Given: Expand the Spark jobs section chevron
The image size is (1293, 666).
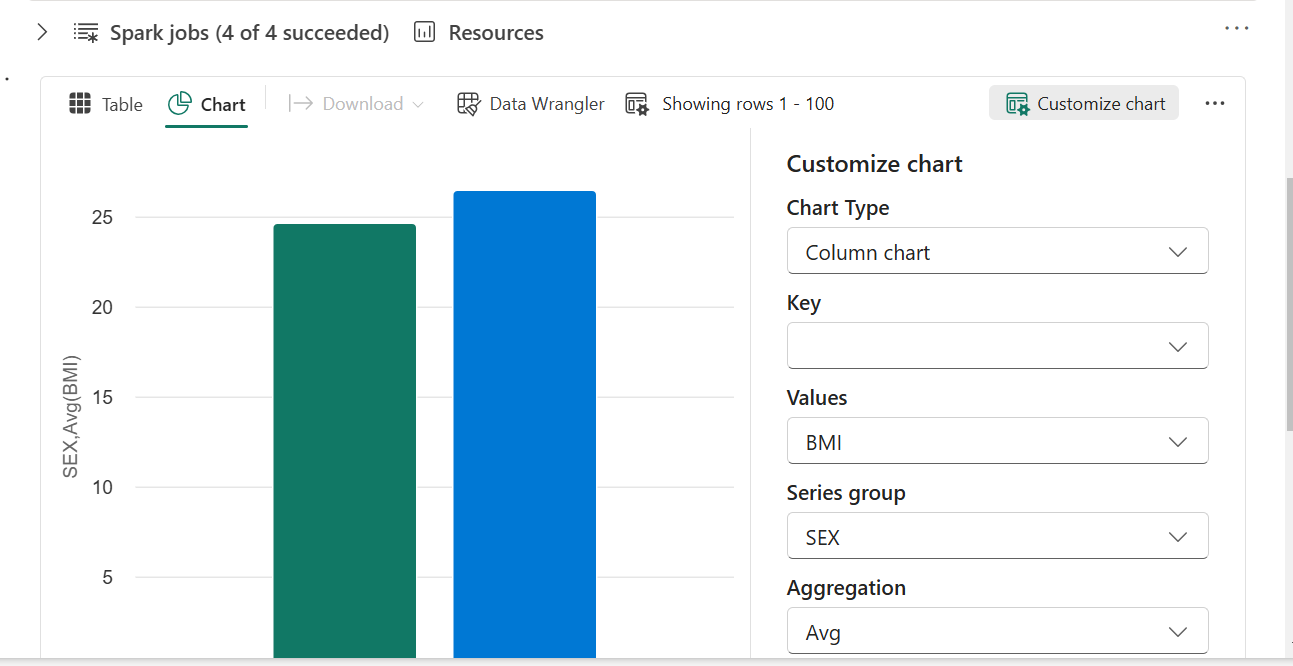Looking at the screenshot, I should click(42, 33).
